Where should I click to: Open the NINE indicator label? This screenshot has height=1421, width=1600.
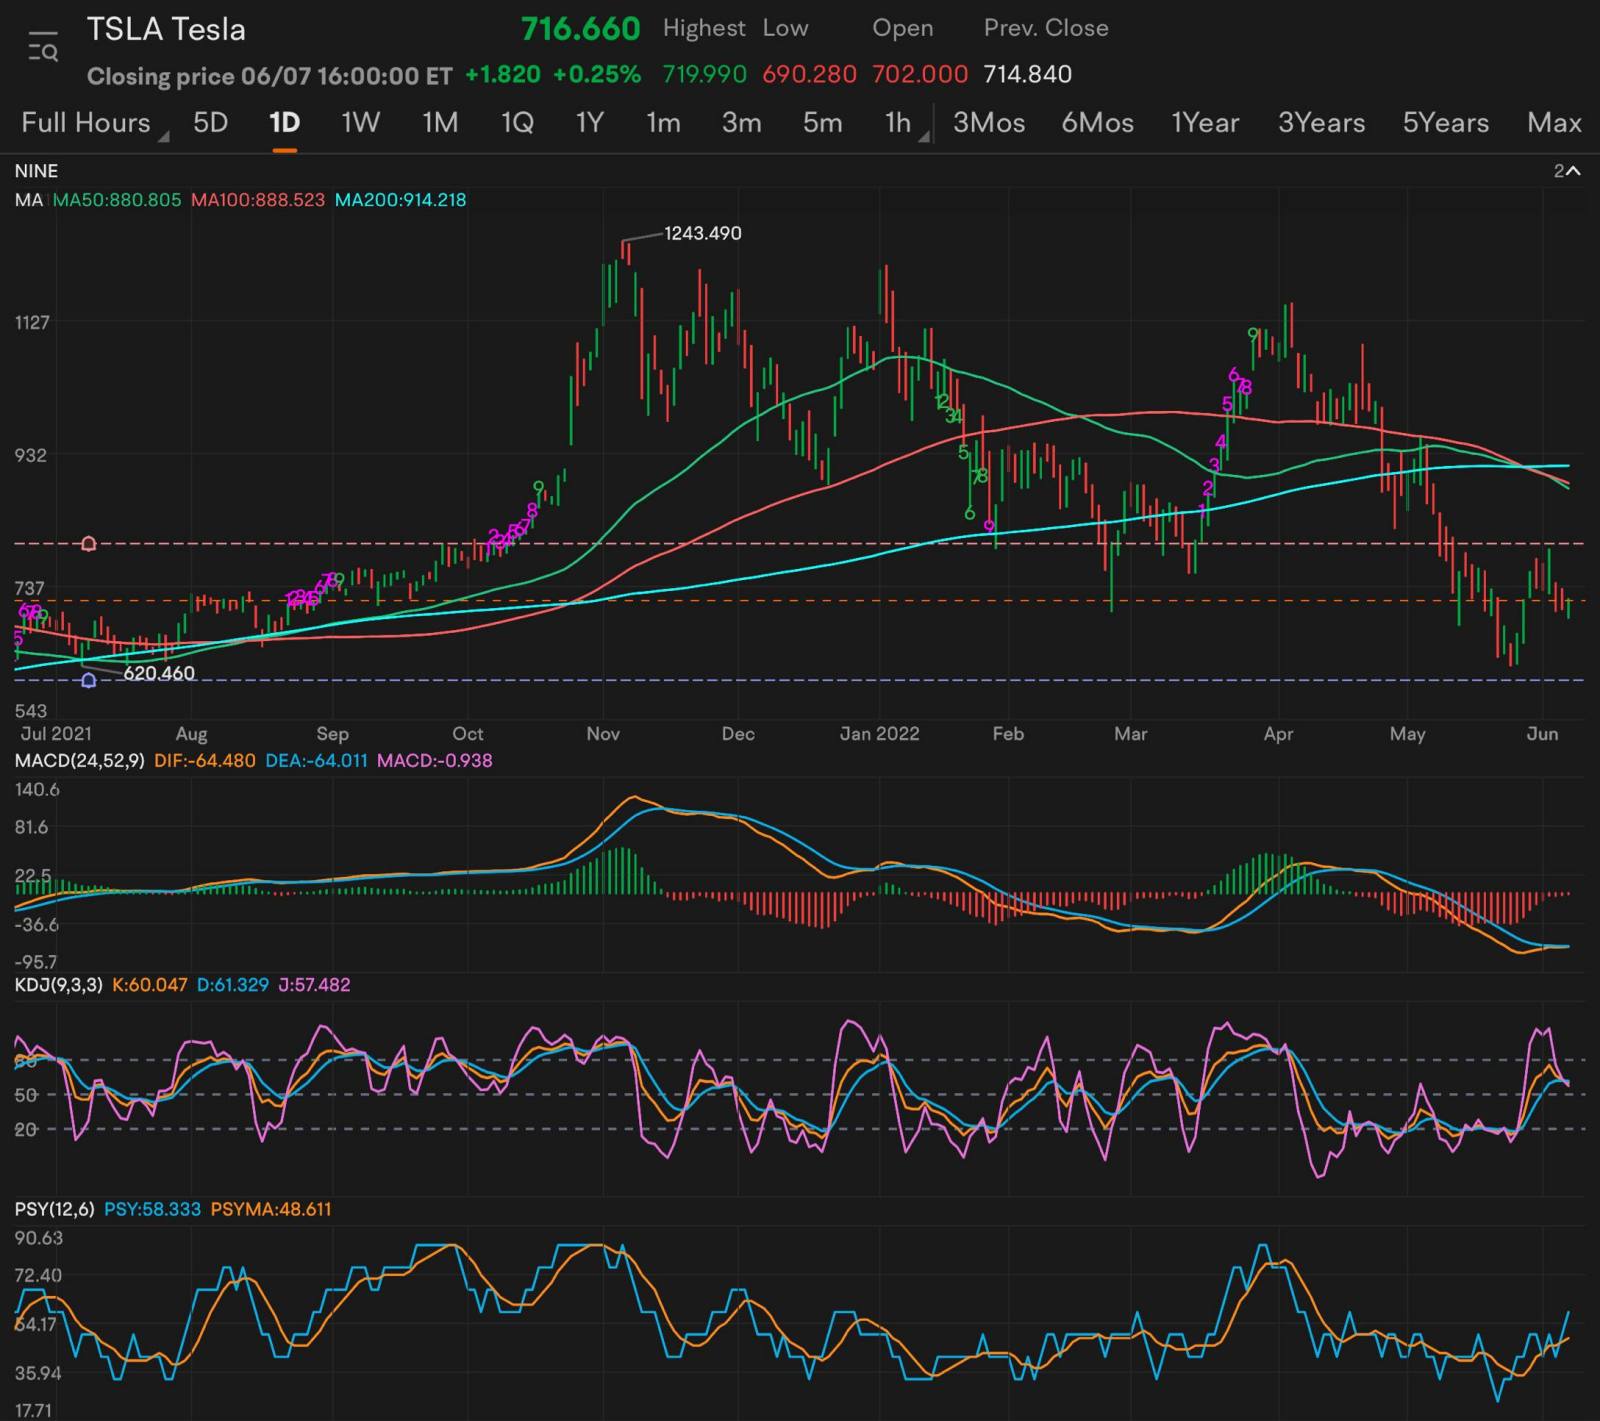point(36,171)
